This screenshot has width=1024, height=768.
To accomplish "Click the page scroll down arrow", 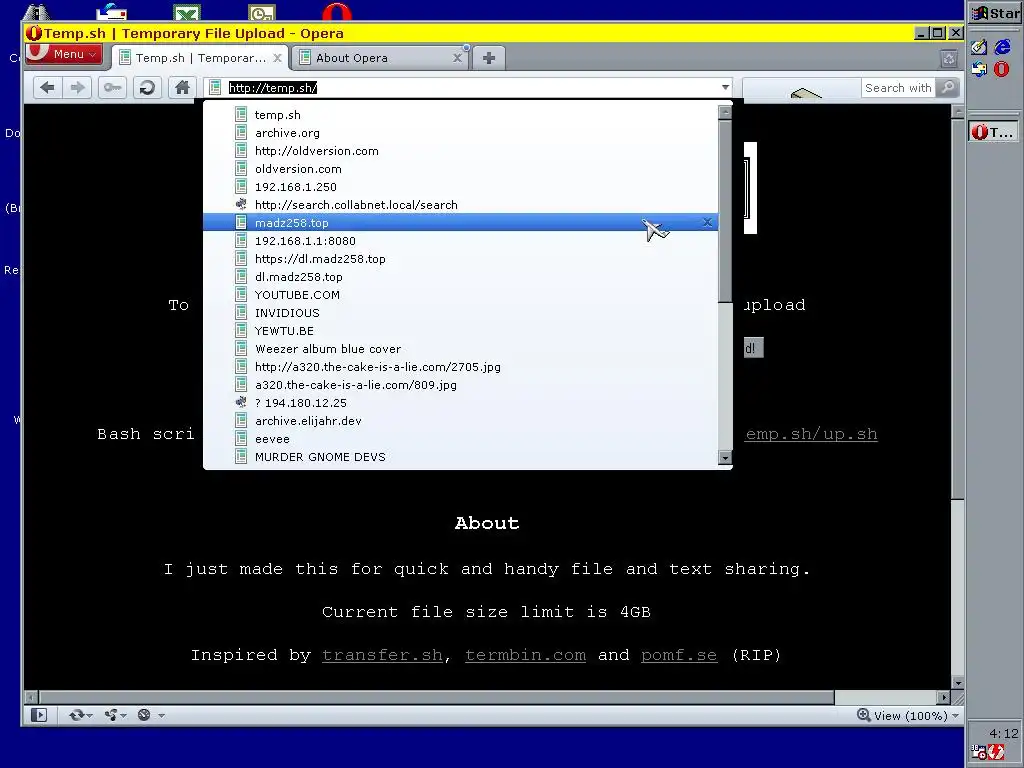I will click(x=958, y=684).
